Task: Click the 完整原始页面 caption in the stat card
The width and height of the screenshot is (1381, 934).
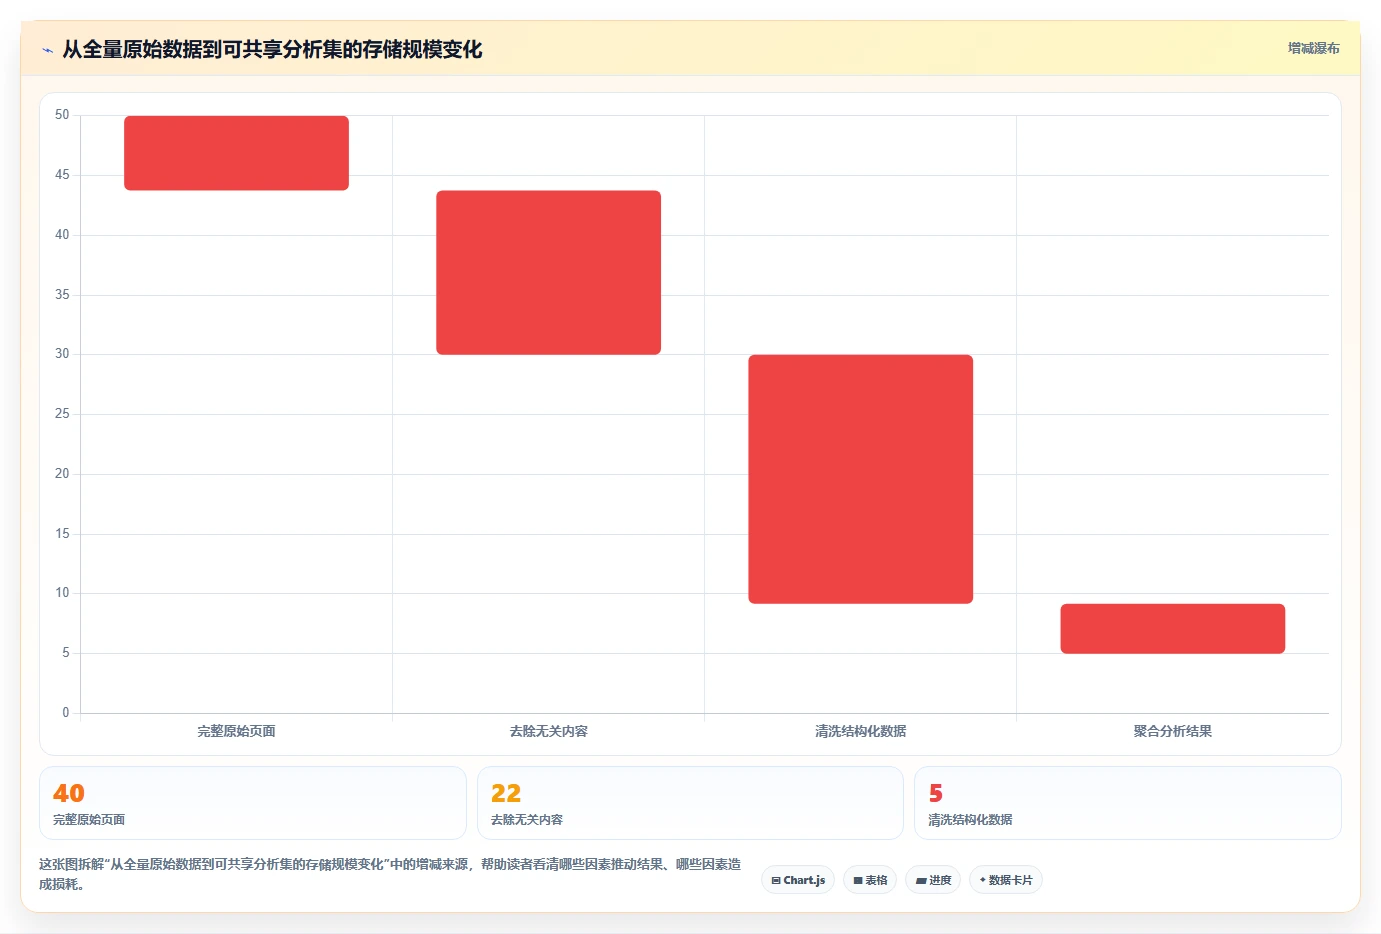Action: point(89,819)
